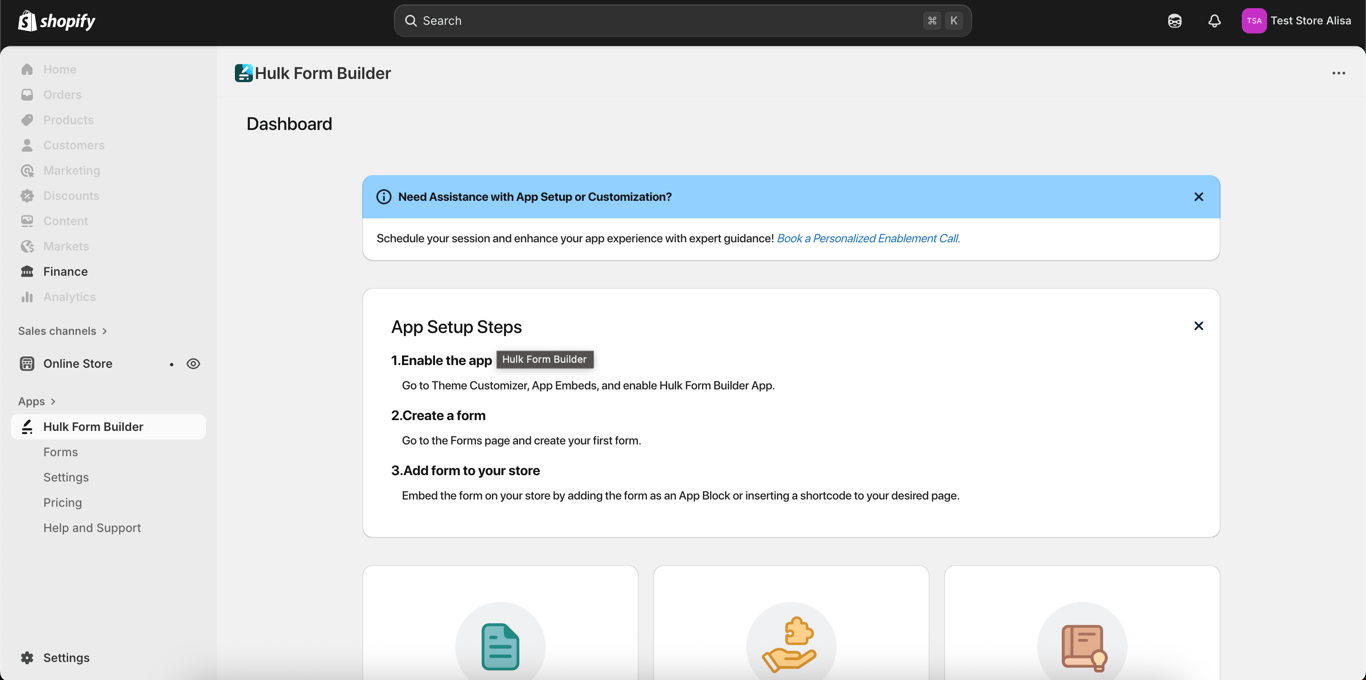Expand the Sales channels section

[x=62, y=331]
